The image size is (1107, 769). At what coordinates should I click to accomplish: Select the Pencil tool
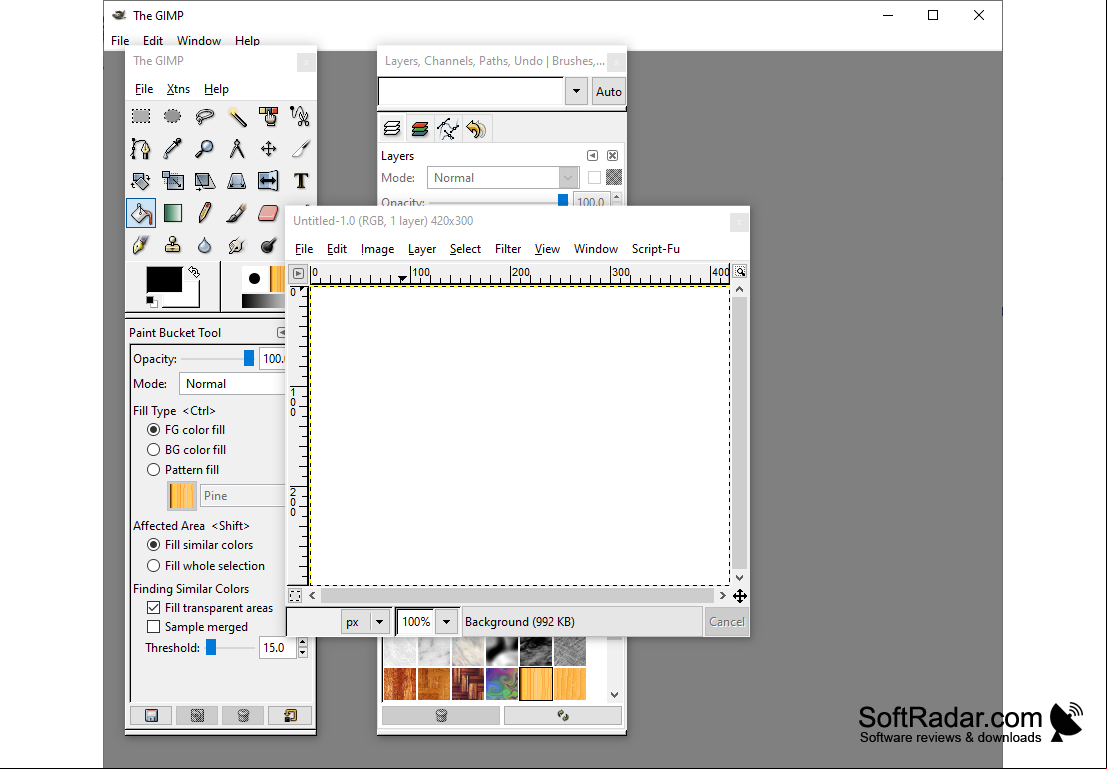(x=205, y=213)
